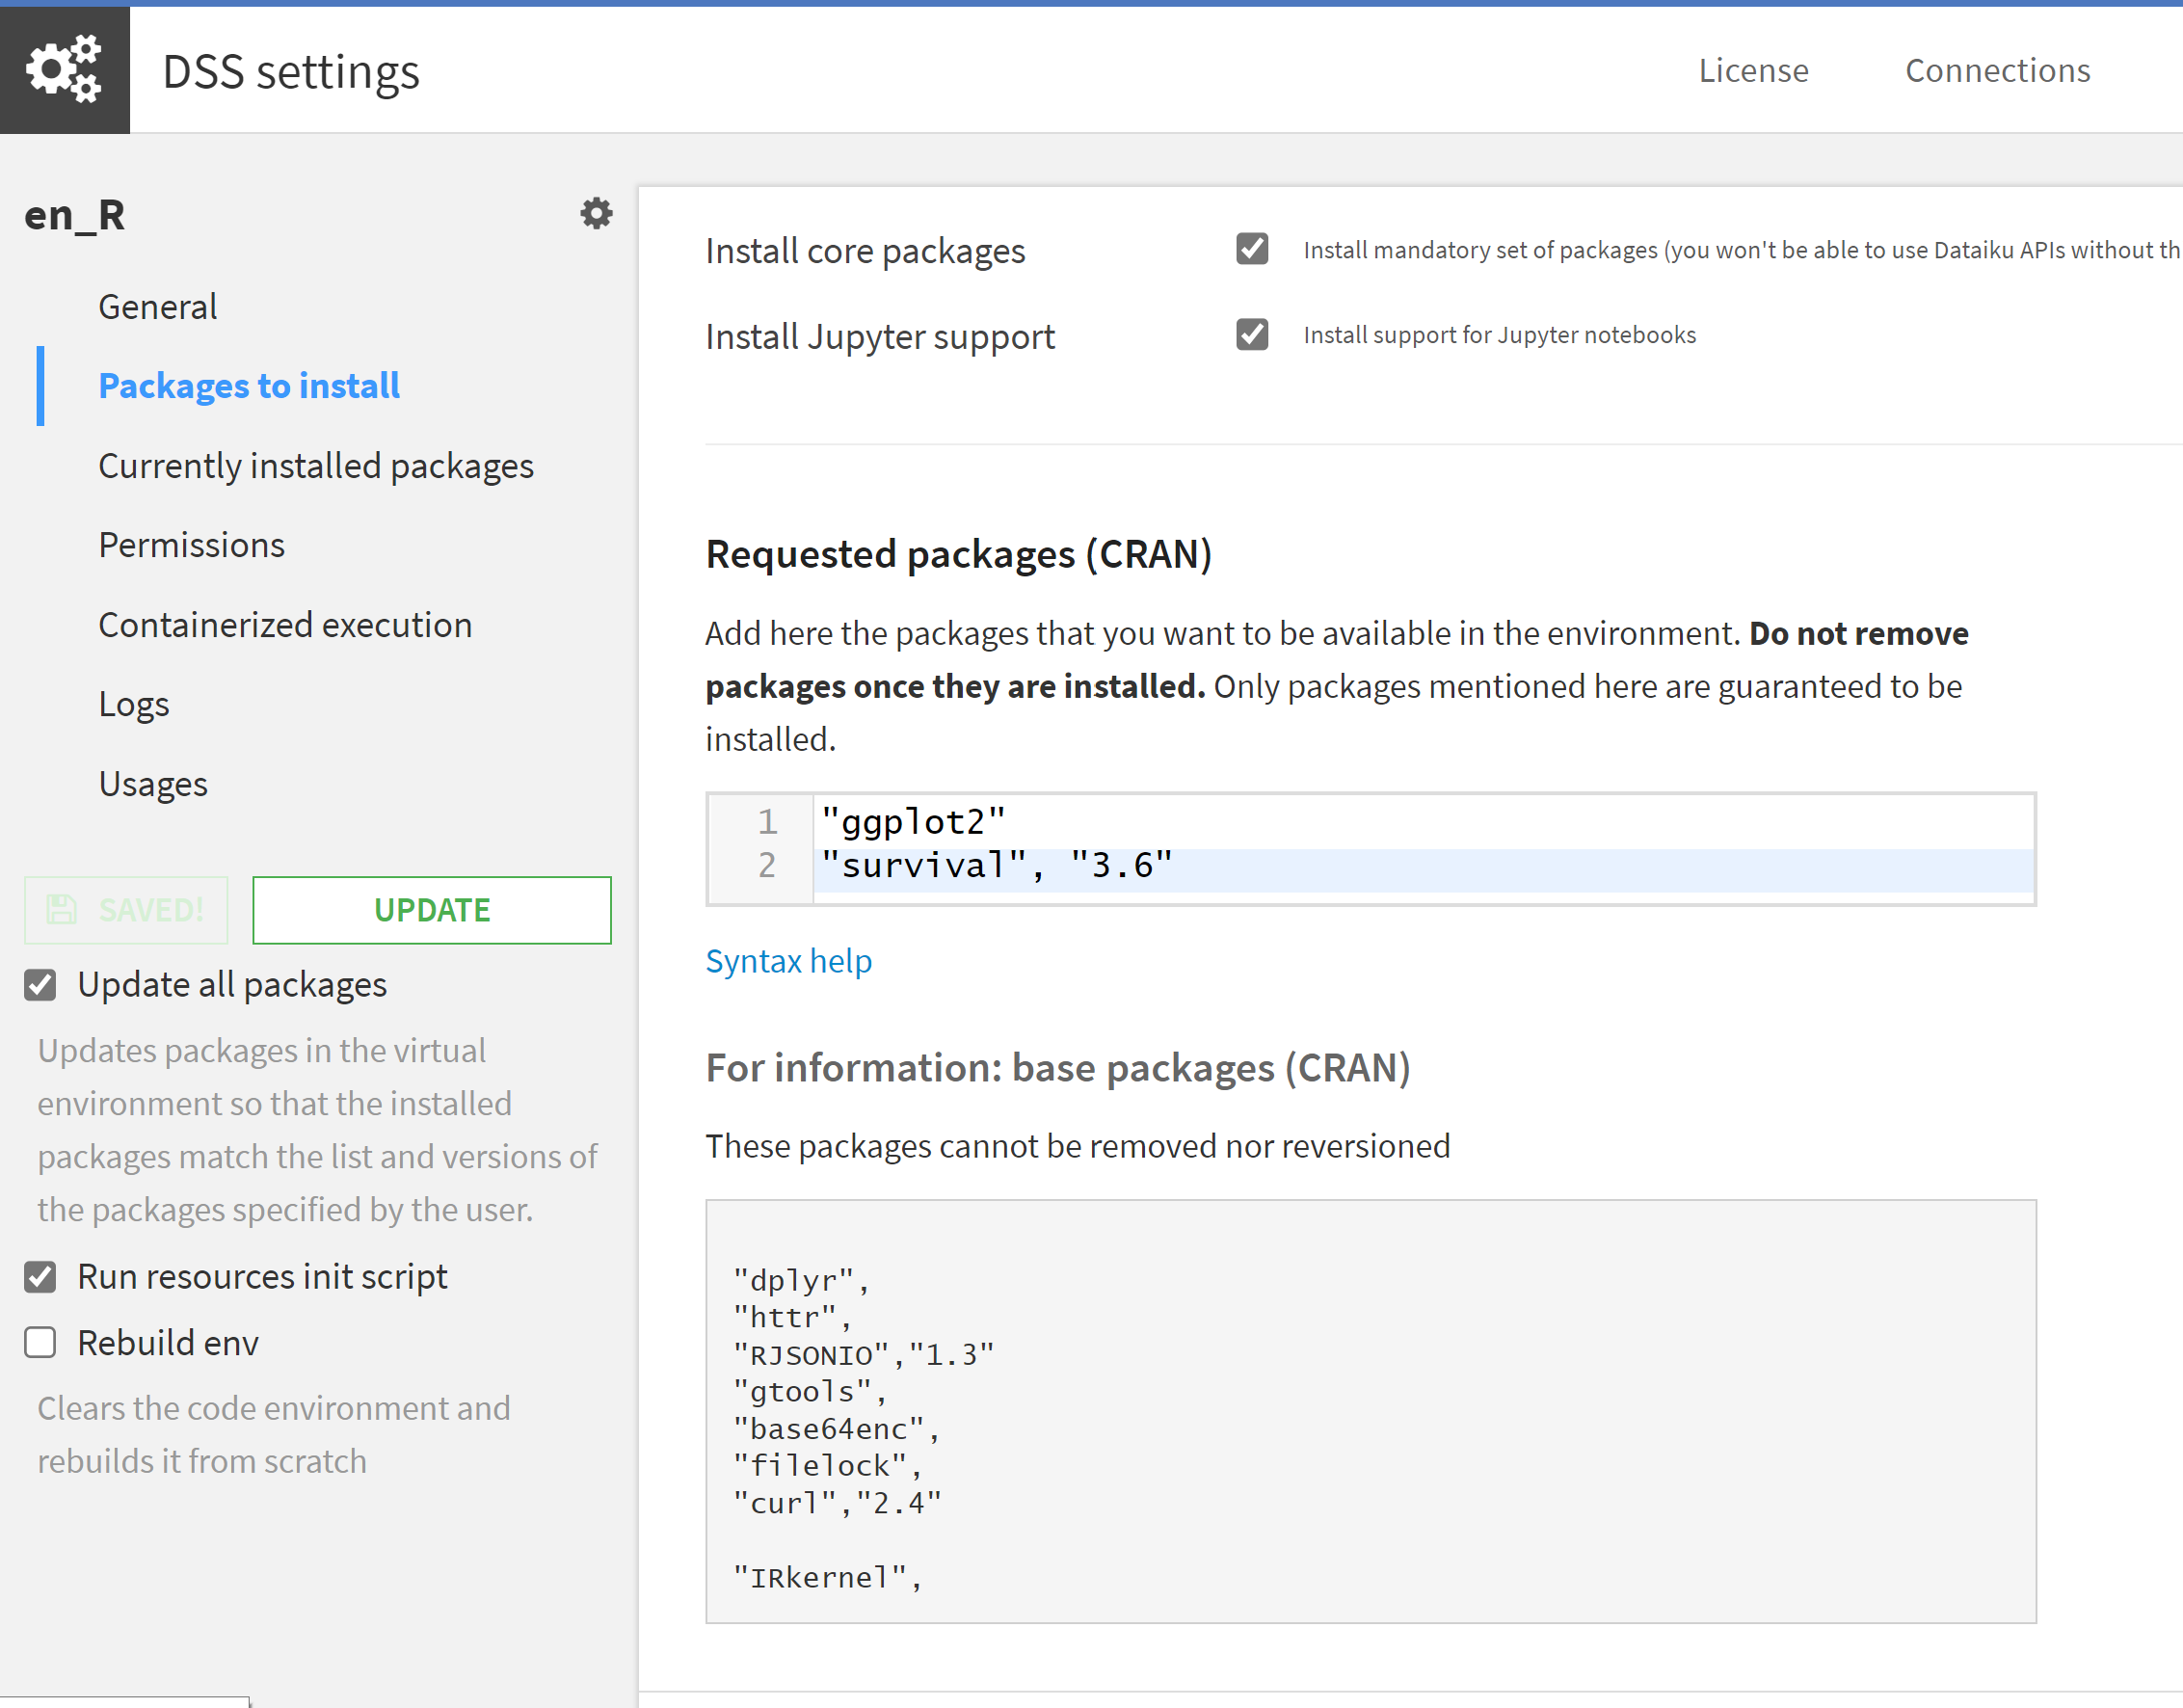The height and width of the screenshot is (1708, 2183).
Task: Click line number 1 in editor gutter
Action: coord(767,822)
